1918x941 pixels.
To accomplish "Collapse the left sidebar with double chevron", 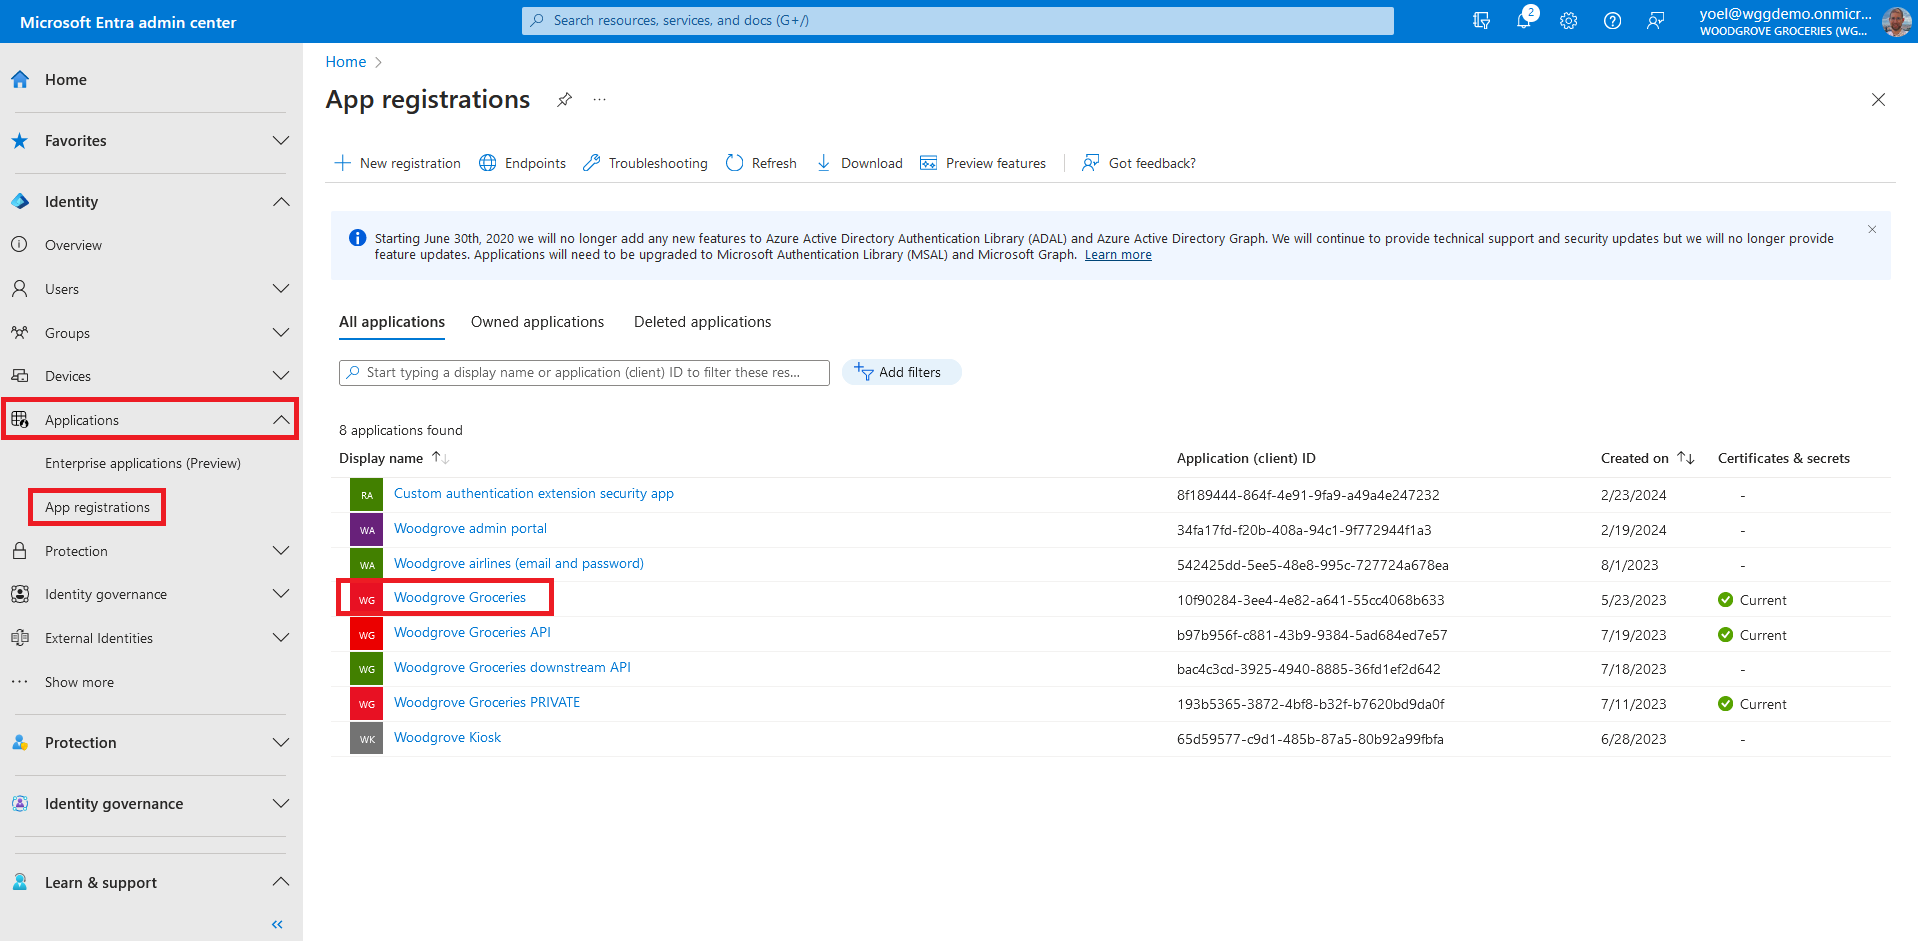I will click(x=277, y=924).
